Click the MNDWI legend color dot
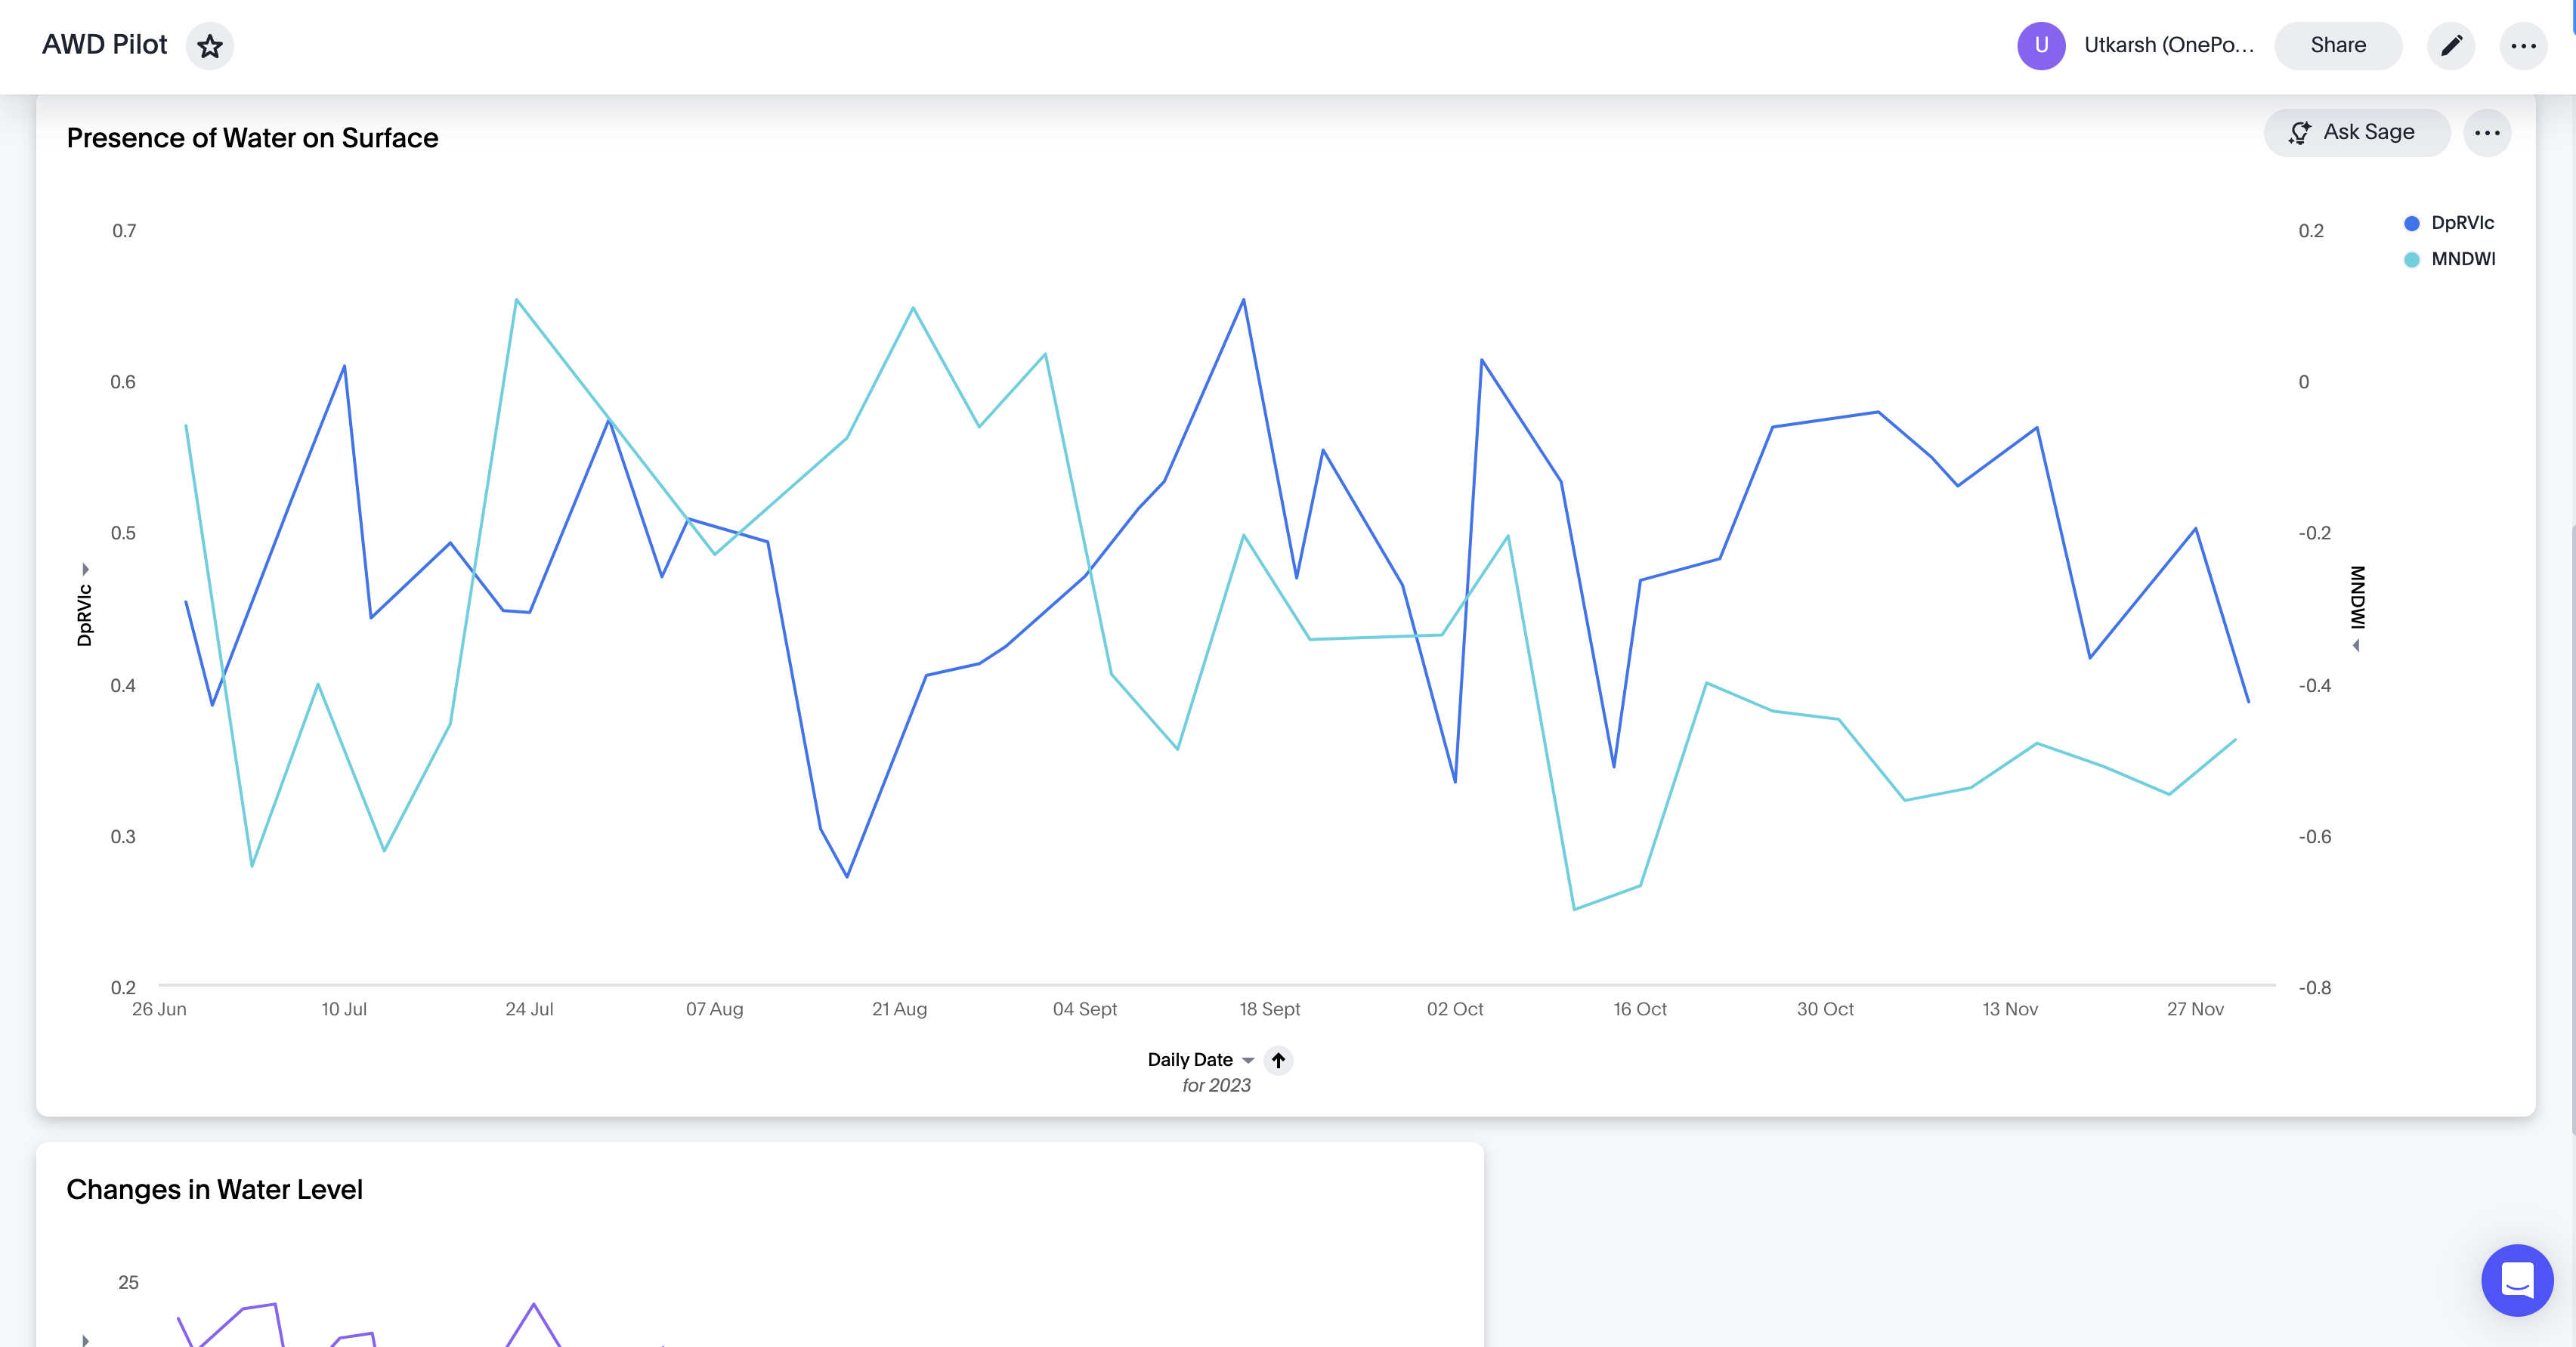Screen dimensions: 2576x1347 tap(2411, 260)
